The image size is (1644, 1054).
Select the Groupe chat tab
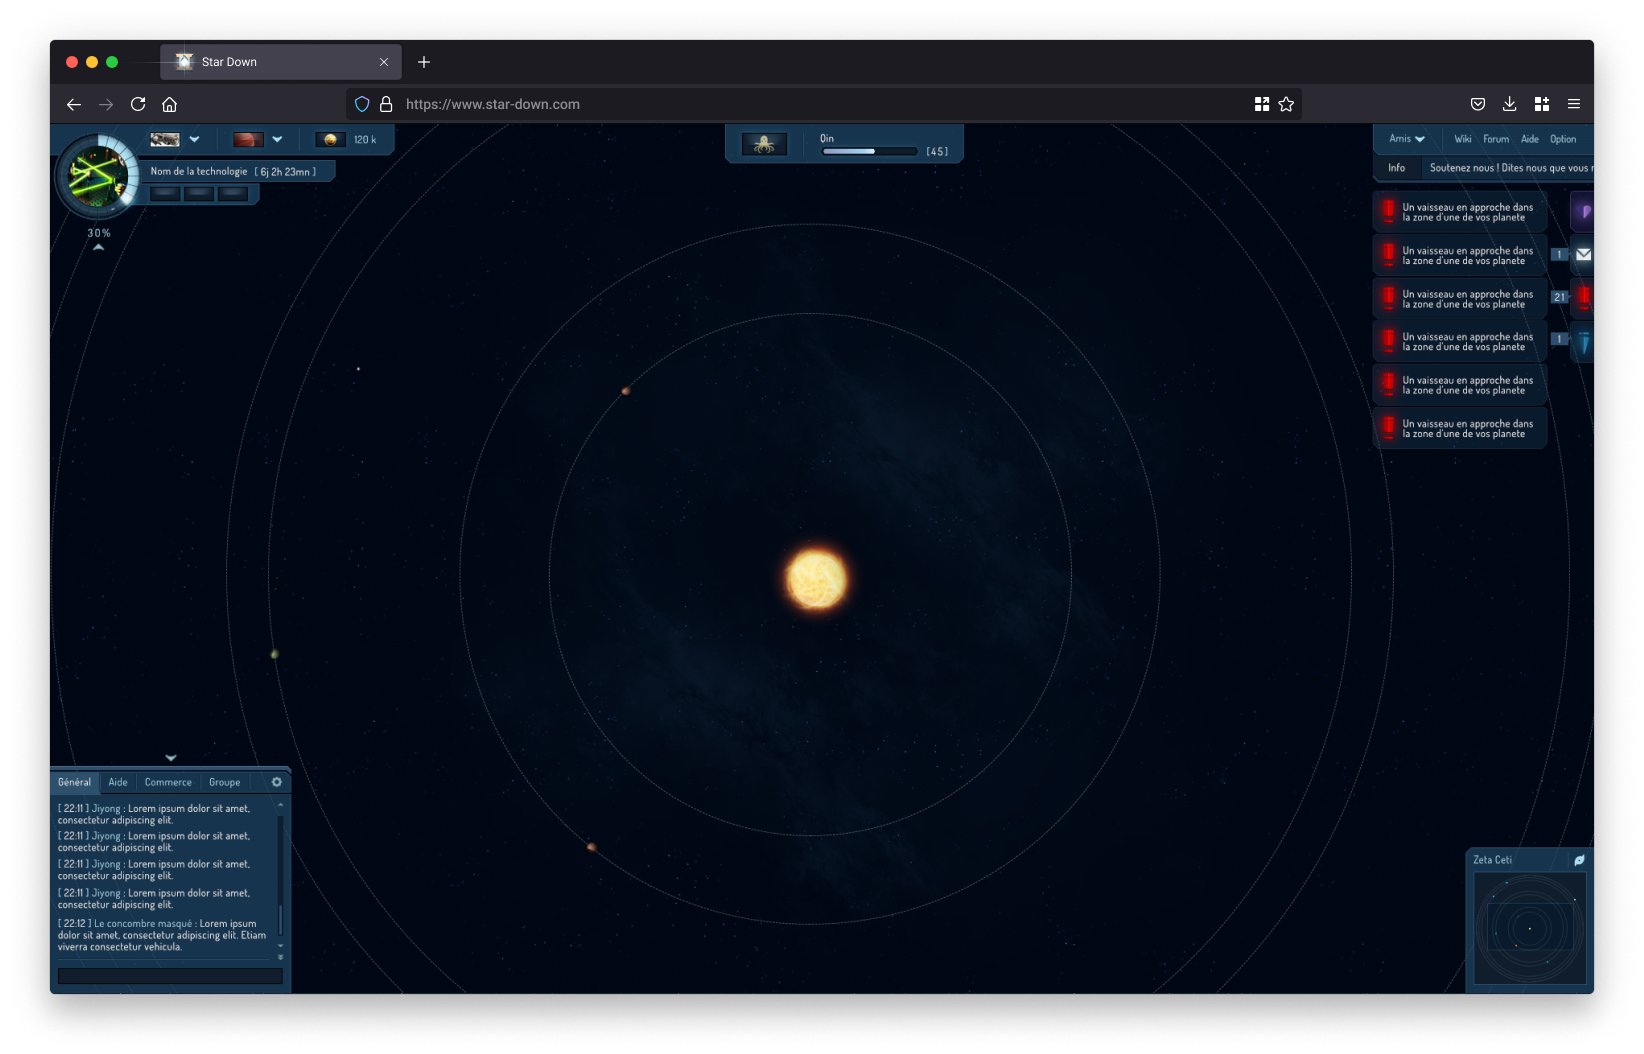click(224, 782)
